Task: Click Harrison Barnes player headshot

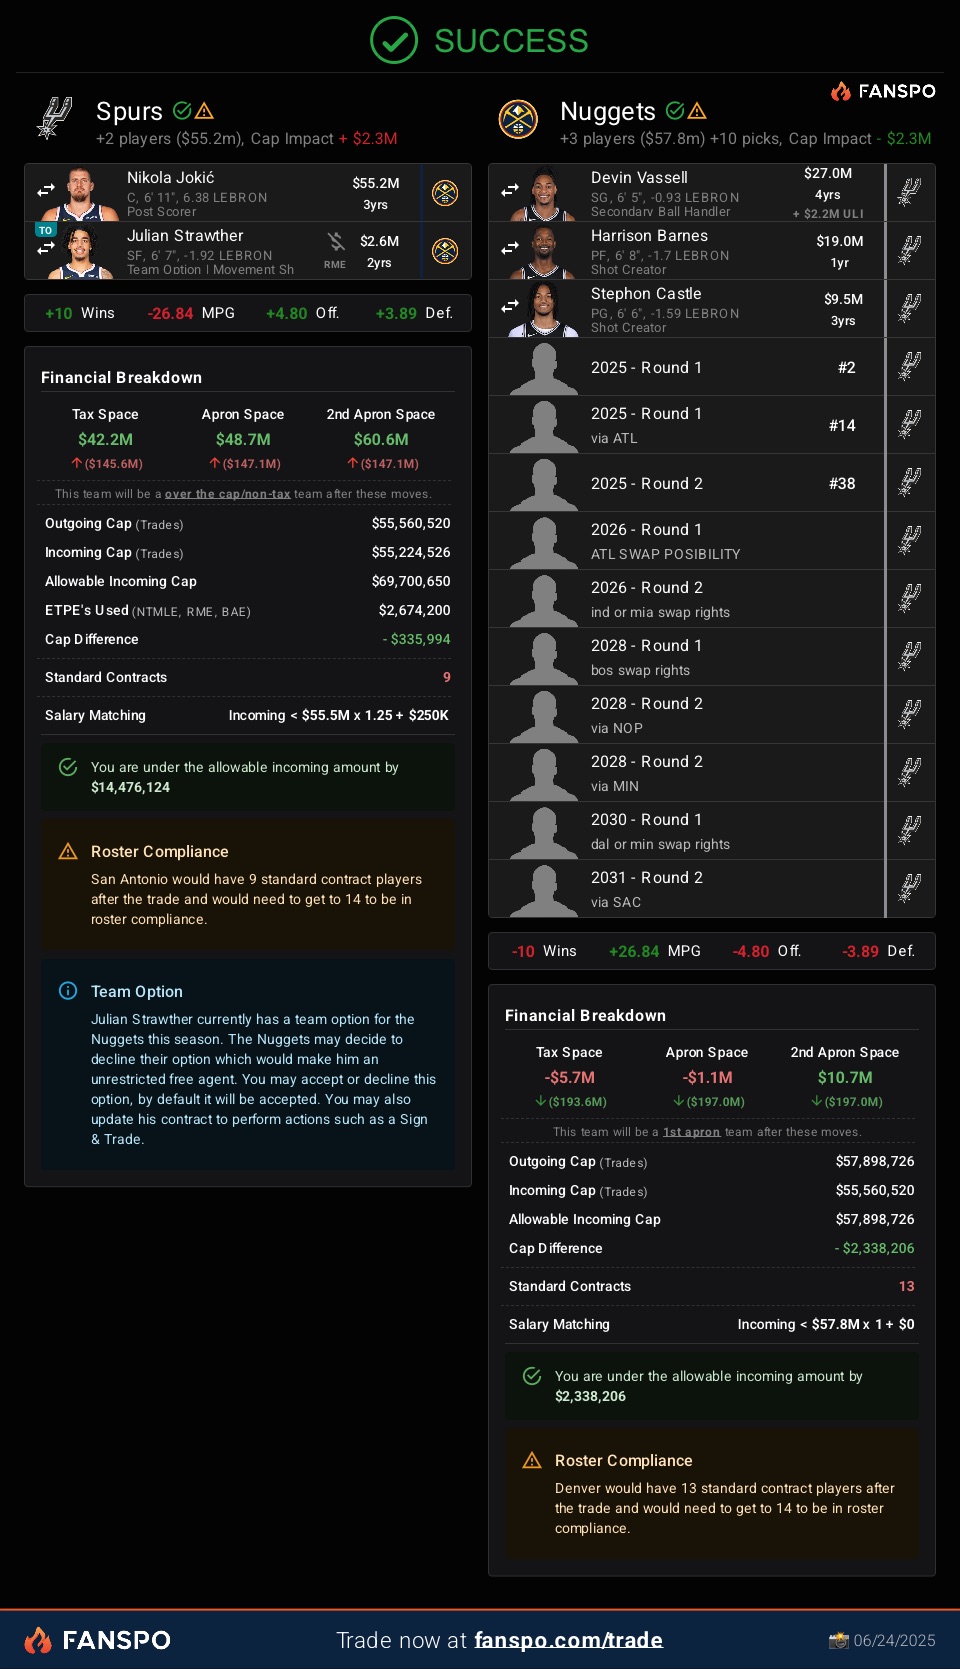Action: click(x=543, y=252)
